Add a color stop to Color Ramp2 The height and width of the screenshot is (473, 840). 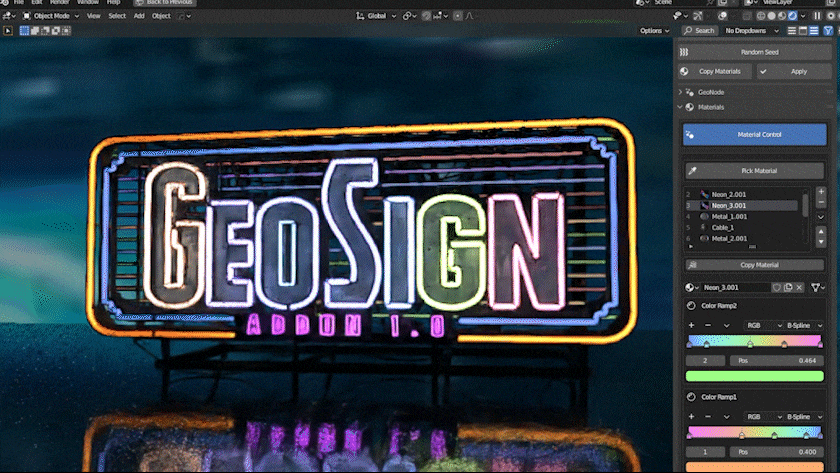[691, 325]
